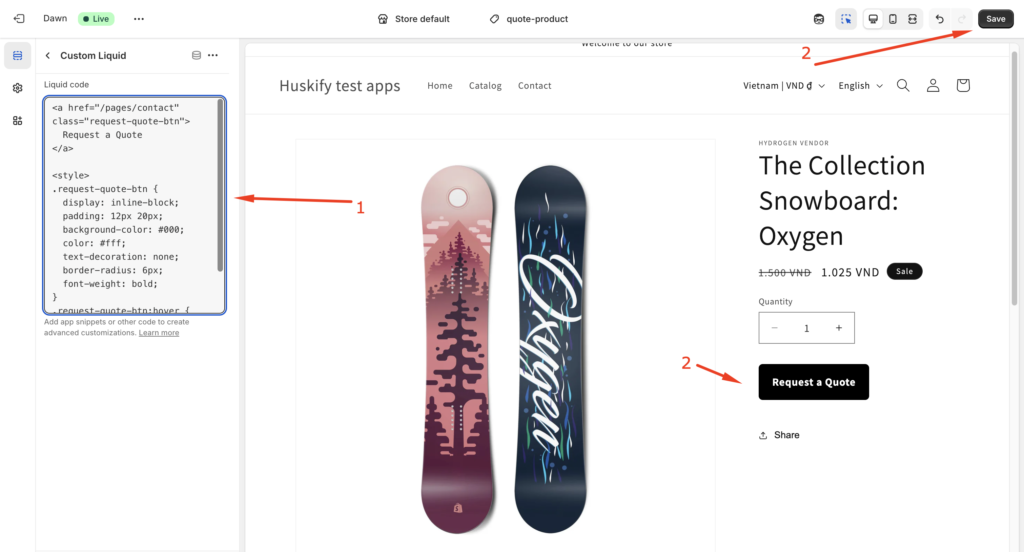Click the dynamic source database icon
The image size is (1024, 552).
point(196,56)
